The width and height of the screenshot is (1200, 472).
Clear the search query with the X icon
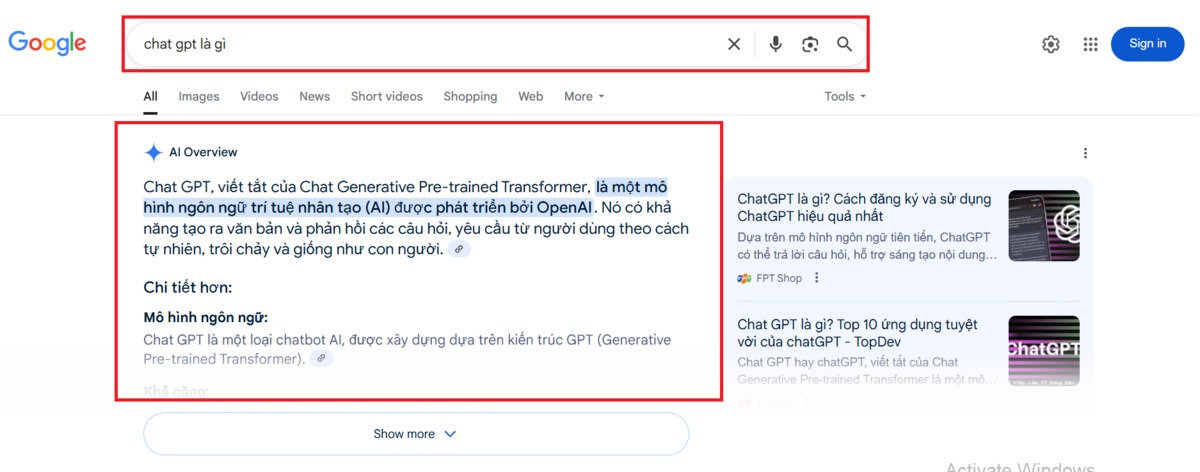point(734,44)
